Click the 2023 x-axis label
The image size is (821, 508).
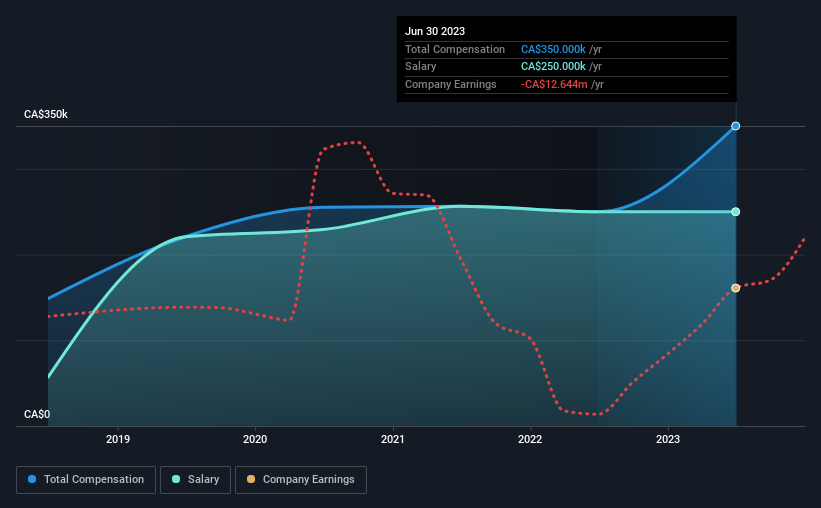click(668, 439)
